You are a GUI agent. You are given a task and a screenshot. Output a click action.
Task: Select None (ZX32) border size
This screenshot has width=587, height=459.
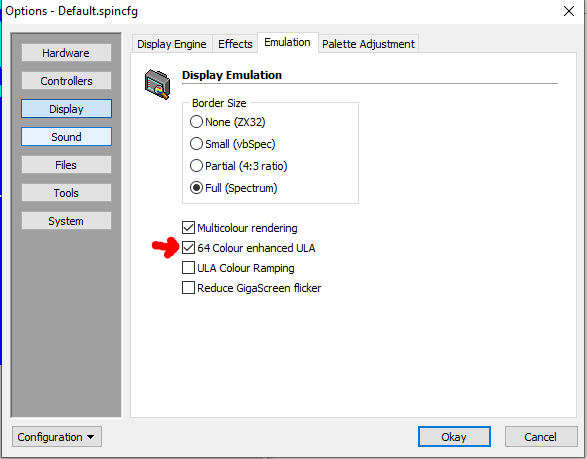[x=196, y=122]
